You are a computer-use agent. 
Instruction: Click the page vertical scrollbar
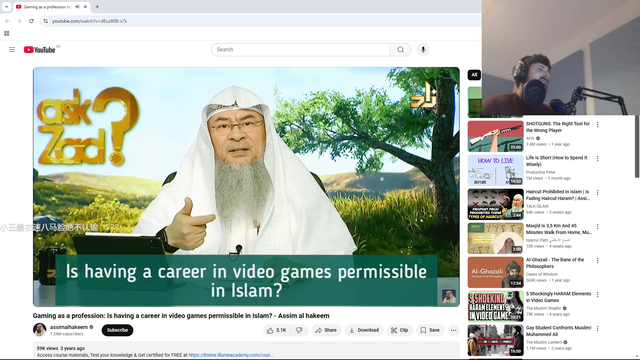click(637, 147)
